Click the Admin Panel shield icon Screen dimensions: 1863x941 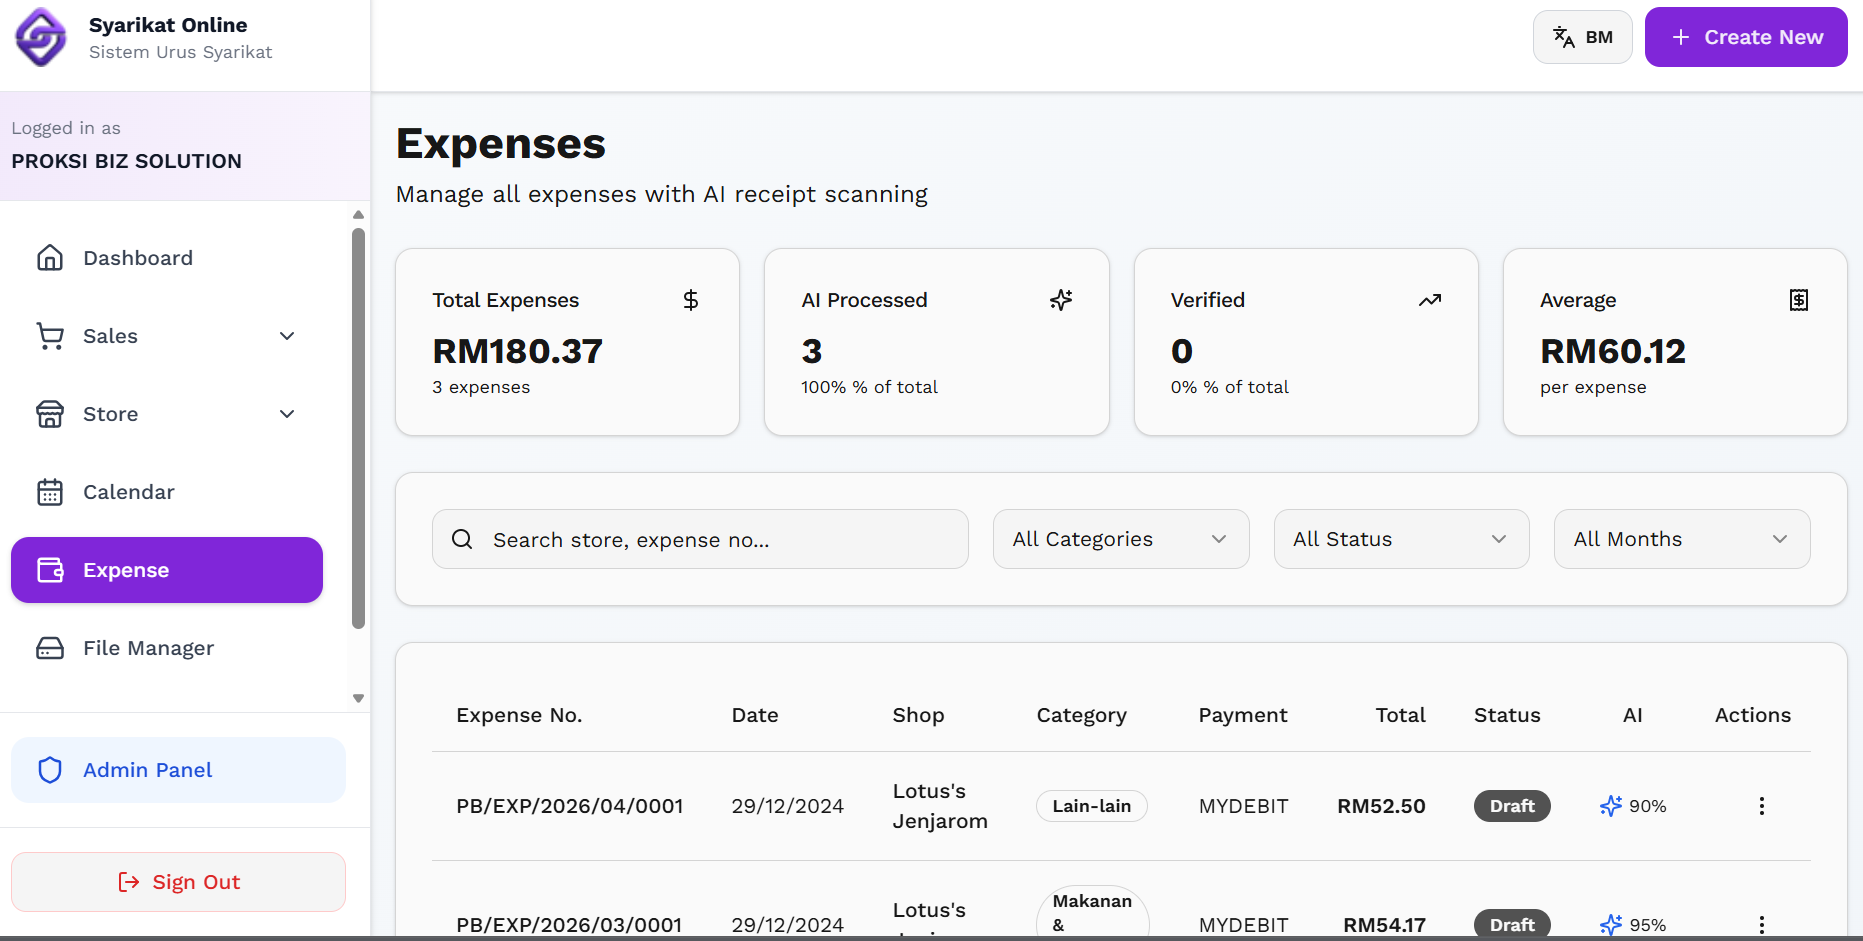[50, 770]
